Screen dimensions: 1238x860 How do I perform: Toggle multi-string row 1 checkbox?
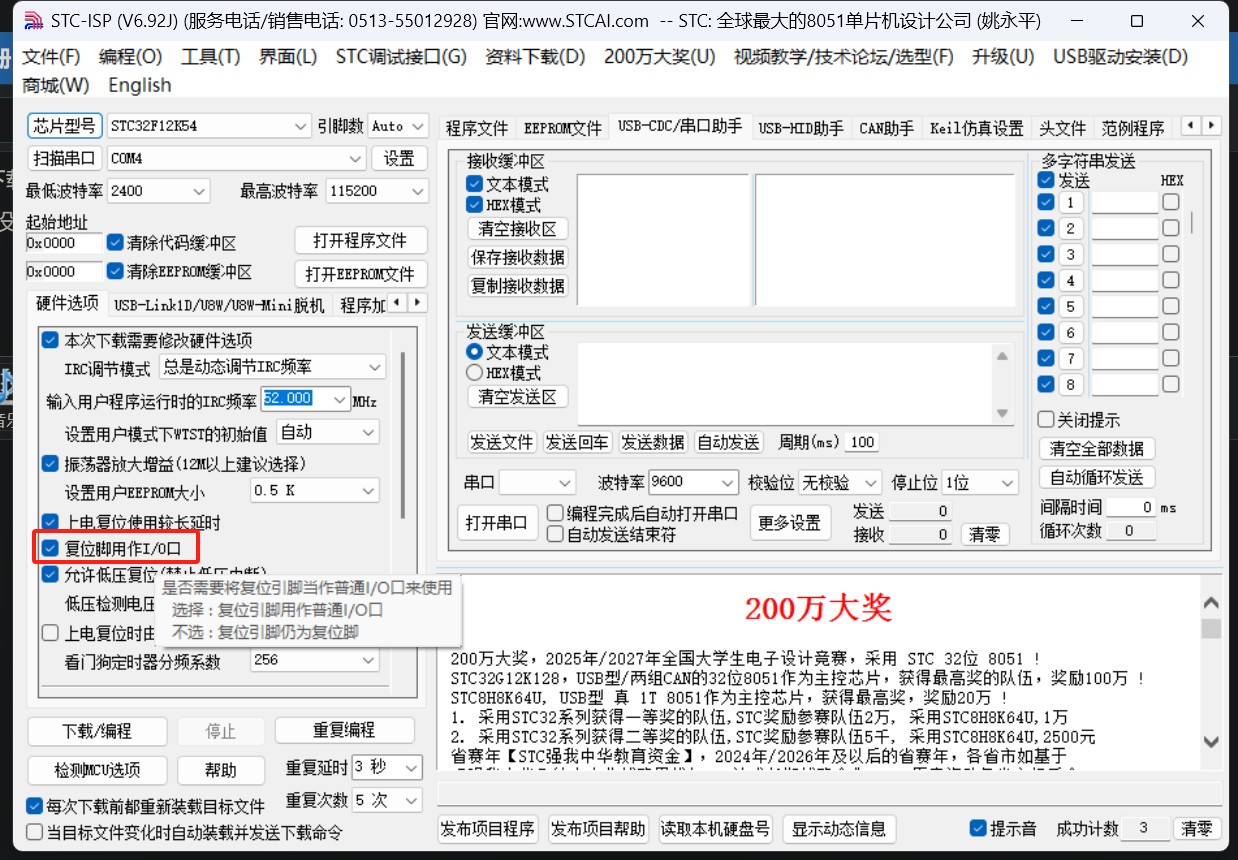pos(1046,202)
